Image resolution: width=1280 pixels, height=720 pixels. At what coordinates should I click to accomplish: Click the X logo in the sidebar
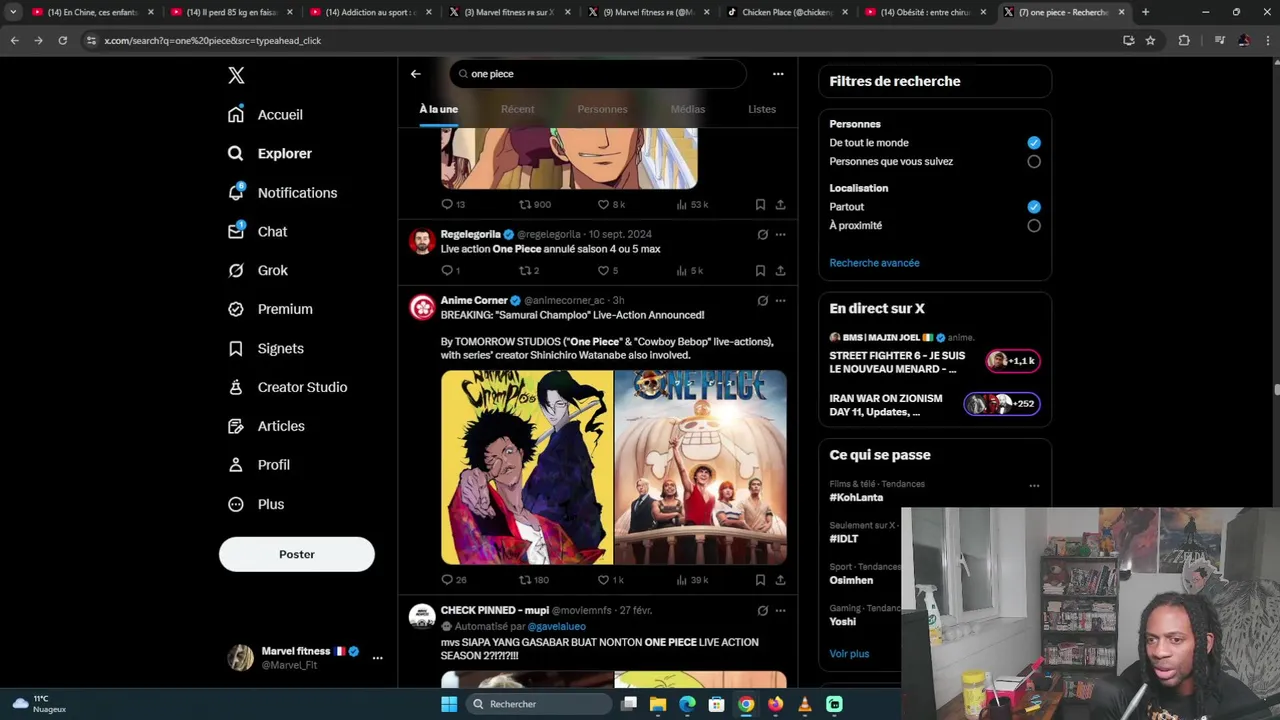pos(236,75)
